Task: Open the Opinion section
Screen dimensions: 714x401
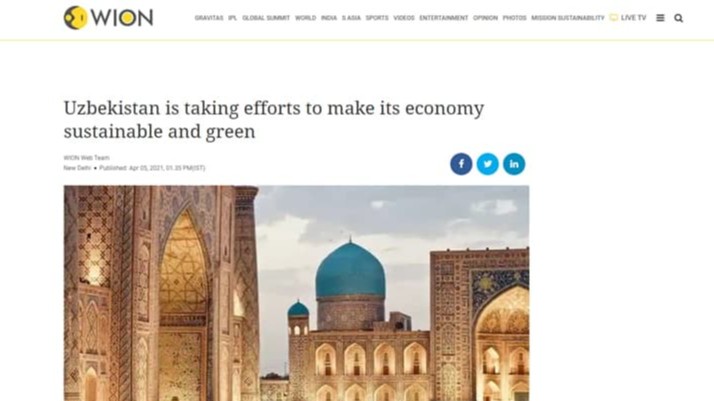Action: tap(485, 18)
